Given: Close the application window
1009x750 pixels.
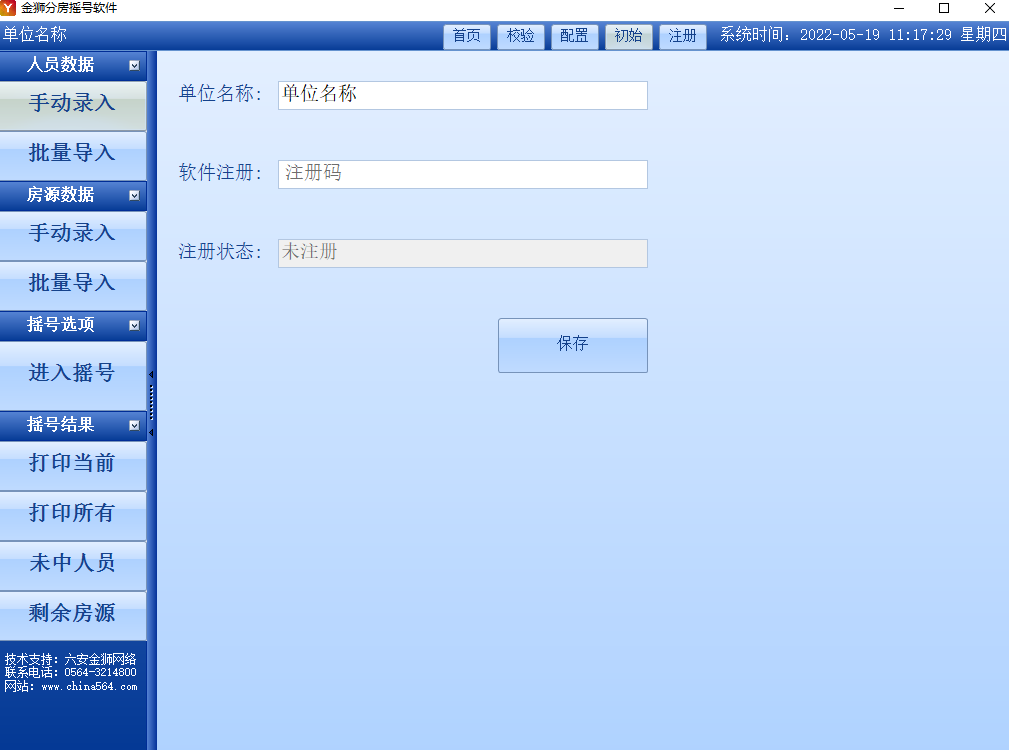Looking at the screenshot, I should pyautogui.click(x=990, y=8).
